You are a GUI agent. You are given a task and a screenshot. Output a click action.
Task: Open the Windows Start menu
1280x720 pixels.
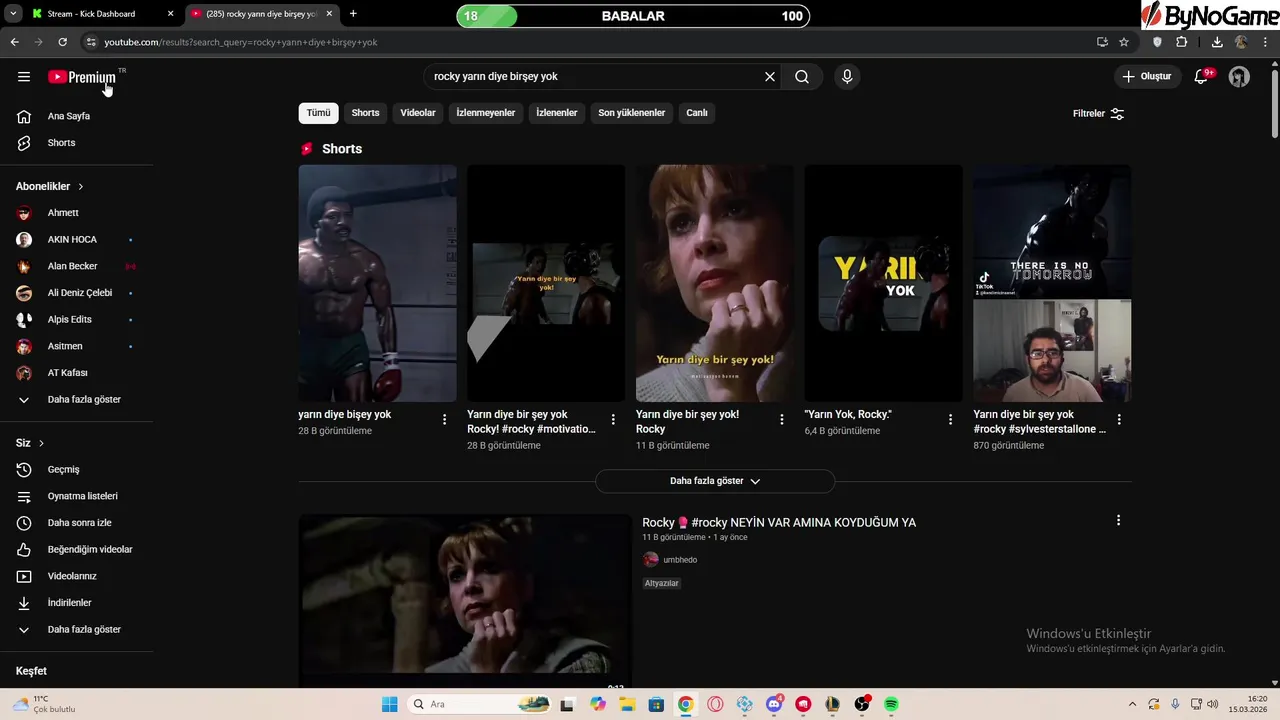point(390,704)
